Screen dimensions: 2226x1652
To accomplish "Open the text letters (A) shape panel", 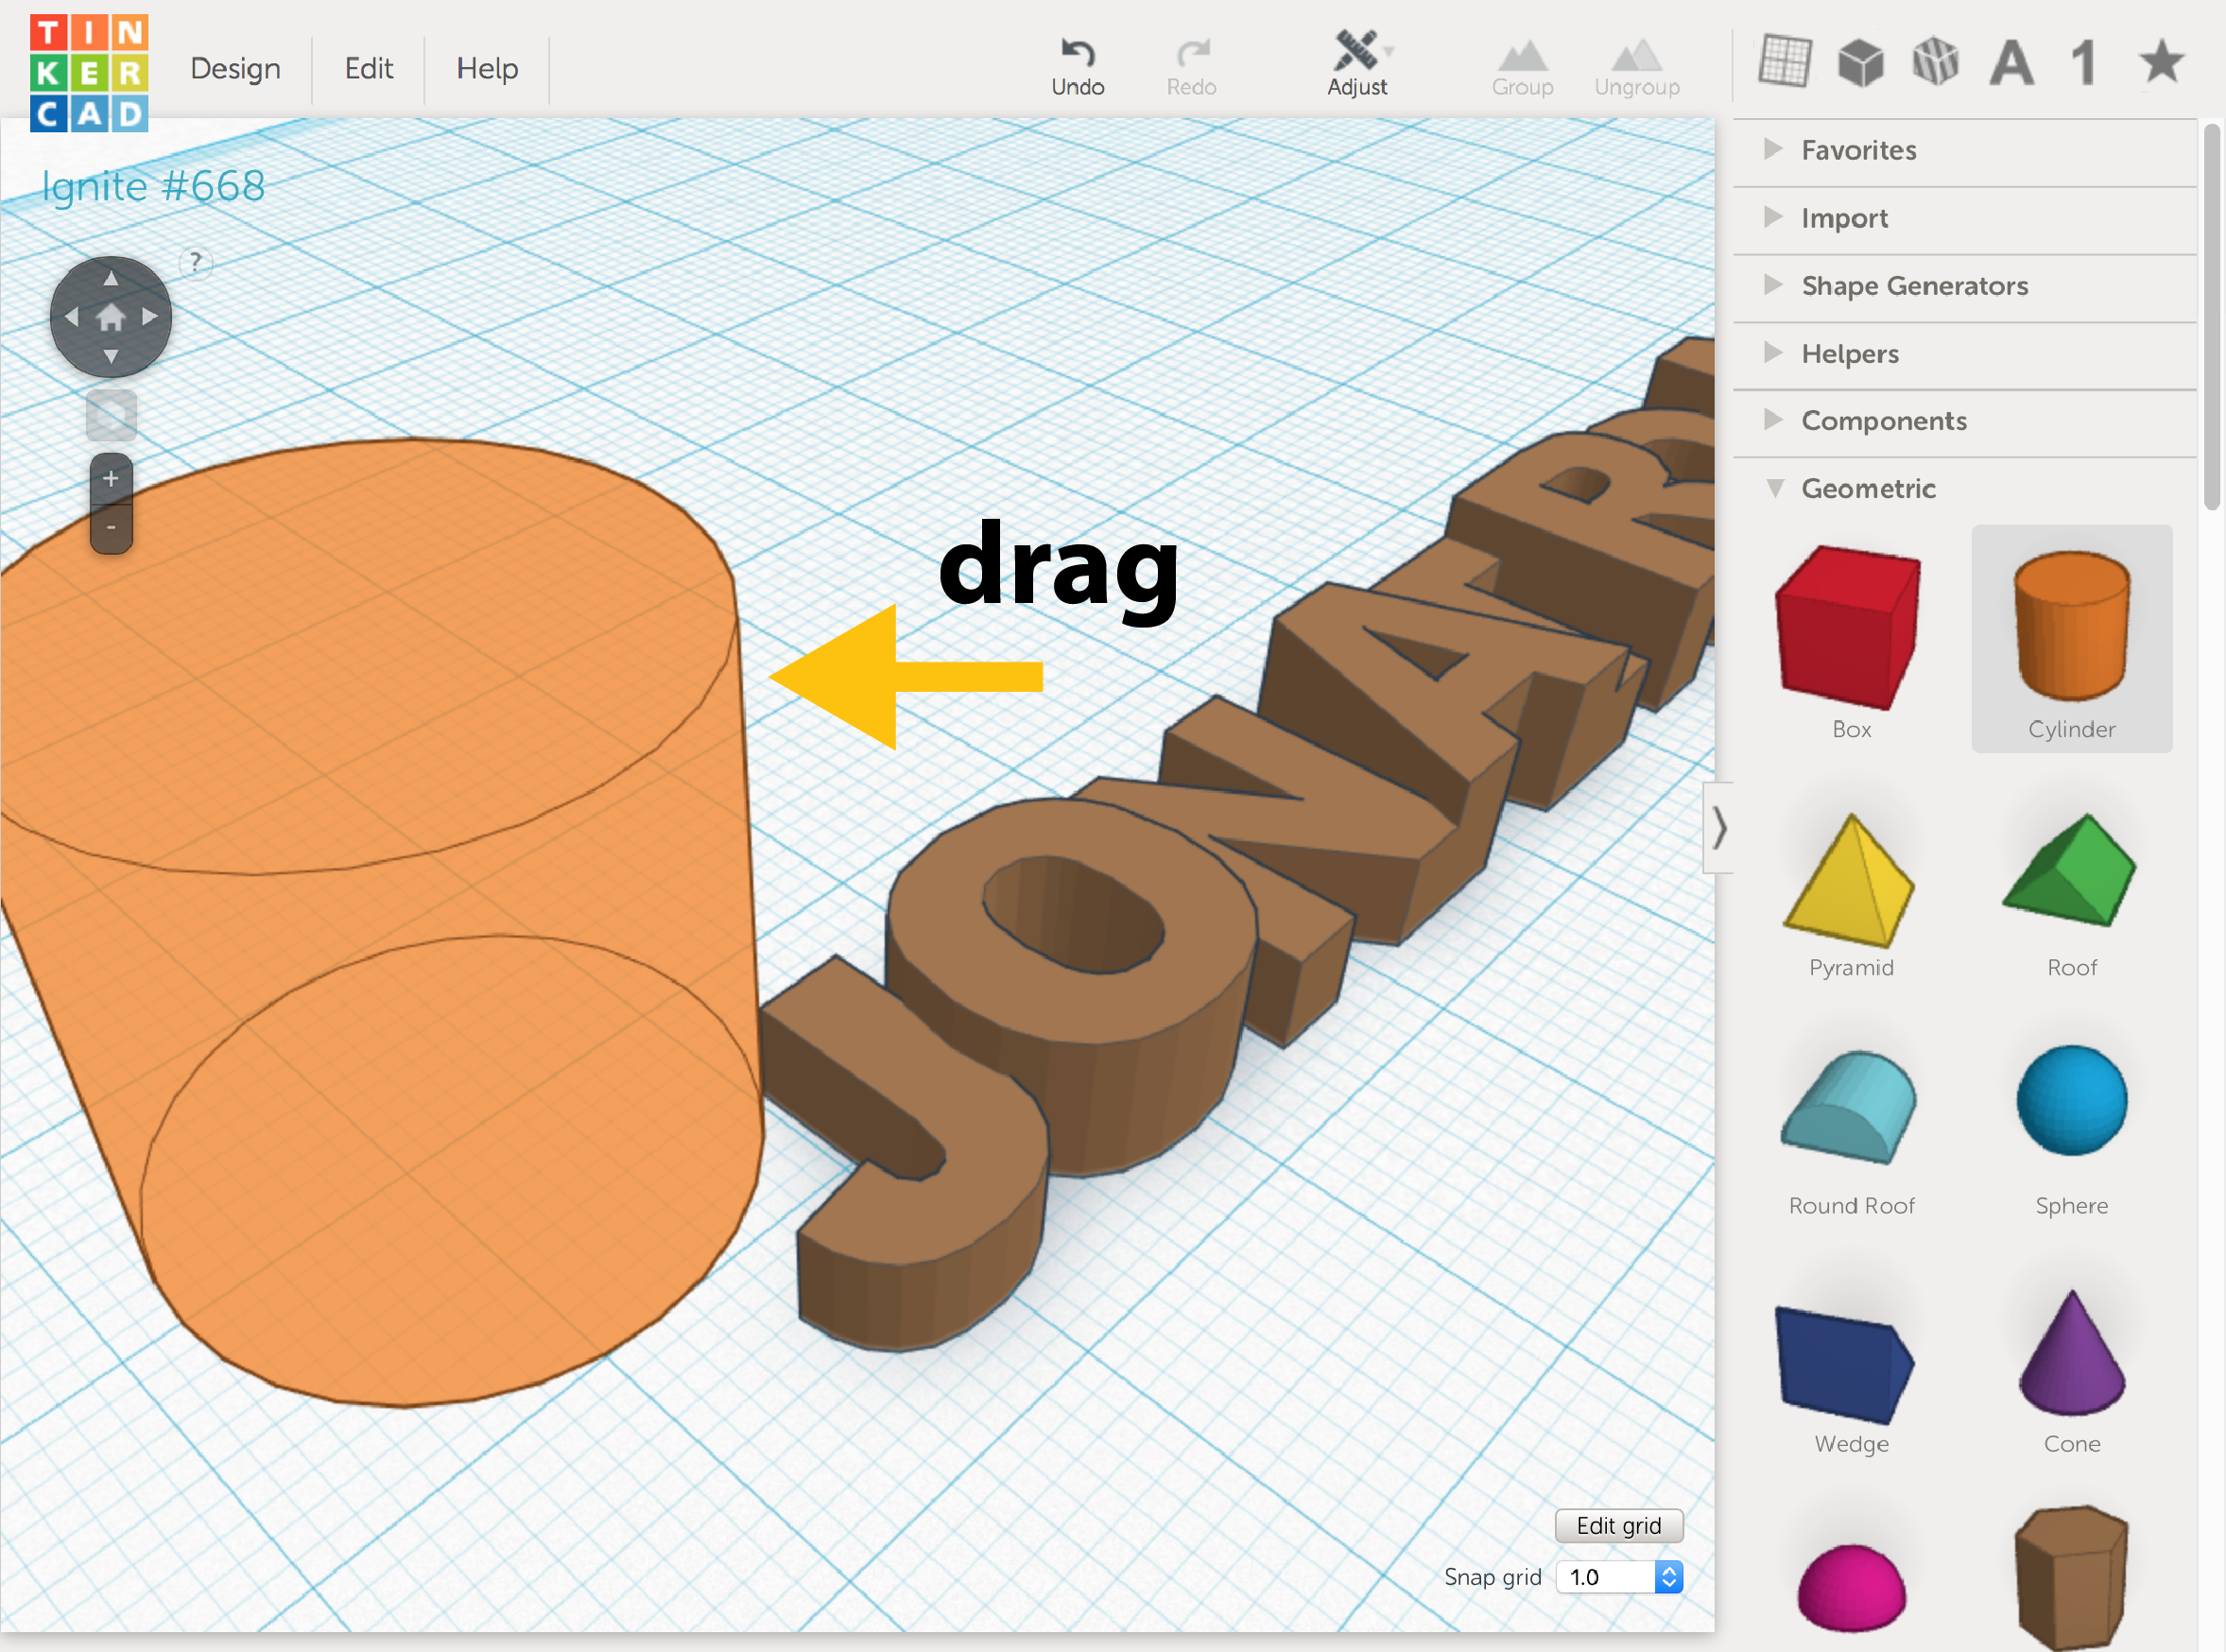I will pyautogui.click(x=2011, y=63).
